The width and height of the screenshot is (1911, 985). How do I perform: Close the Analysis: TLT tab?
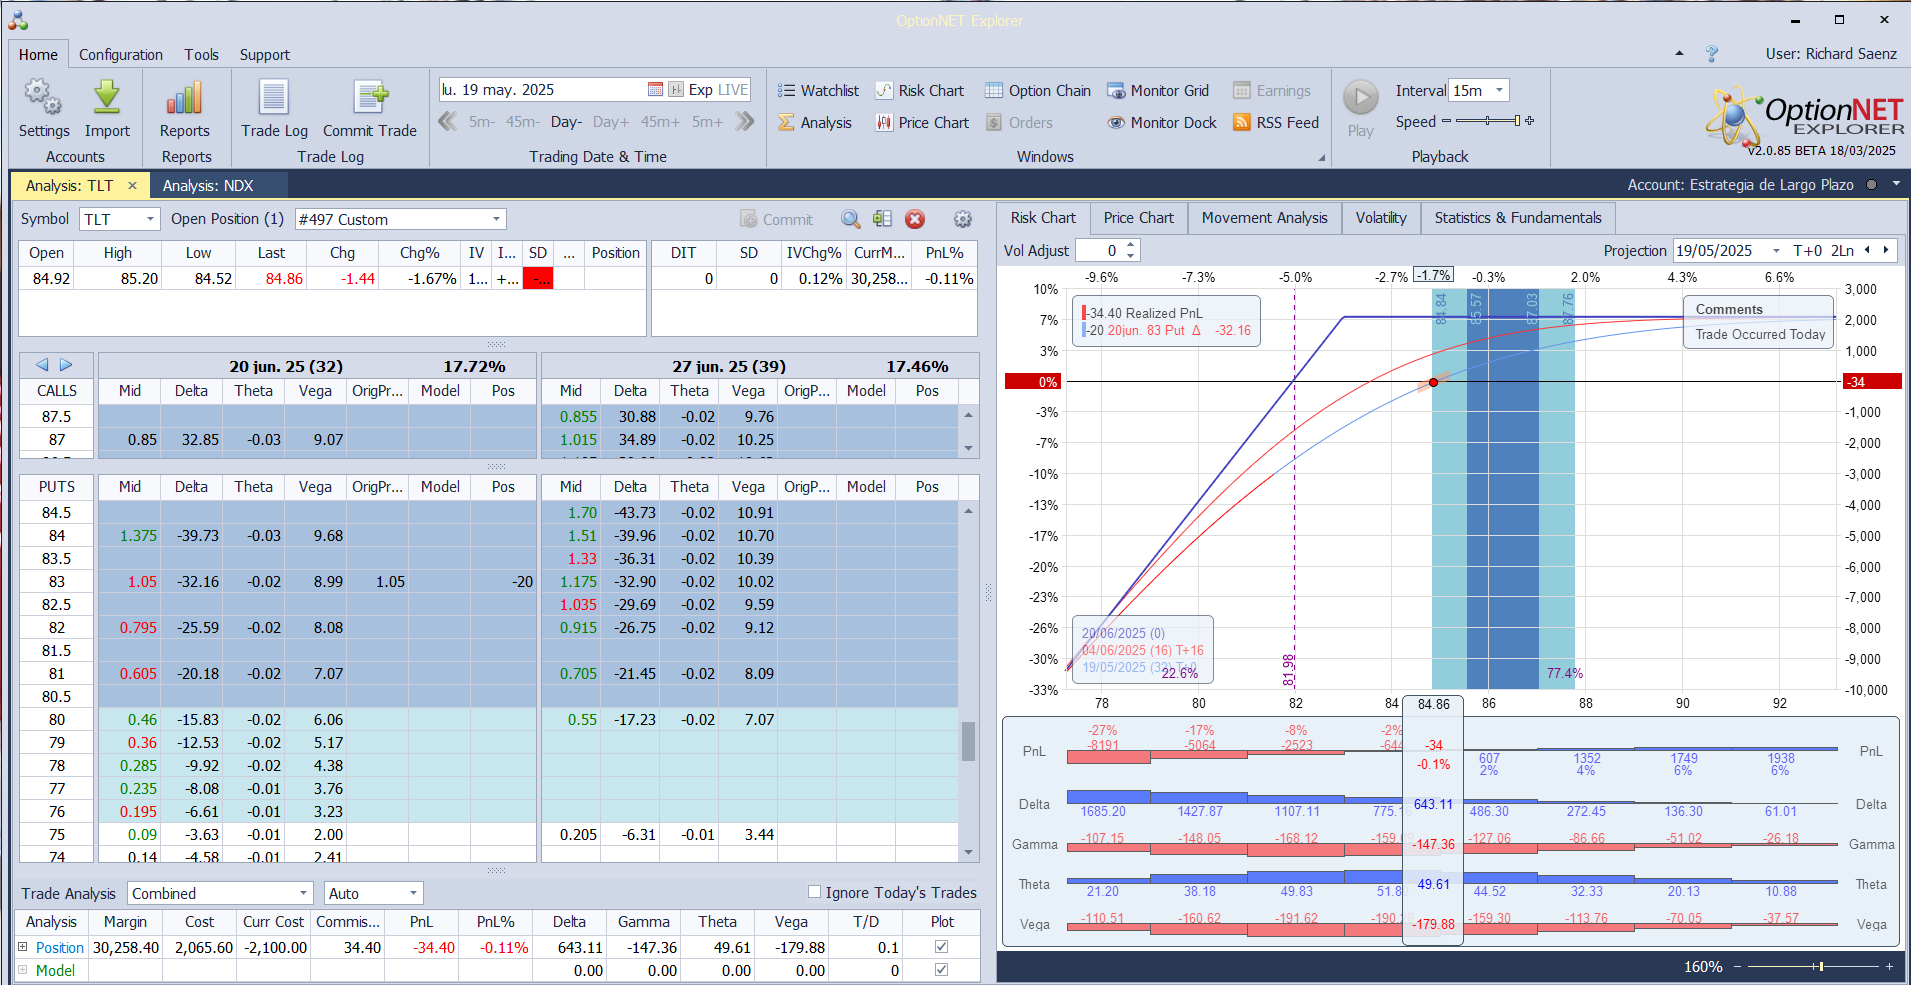pyautogui.click(x=132, y=185)
